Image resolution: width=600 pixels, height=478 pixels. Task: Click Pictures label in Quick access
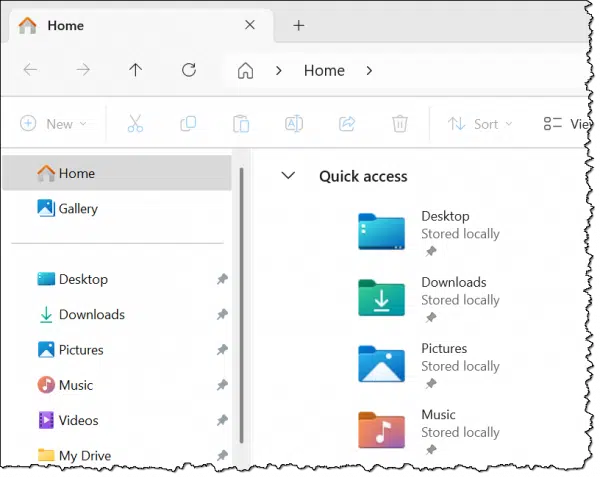pyautogui.click(x=444, y=348)
